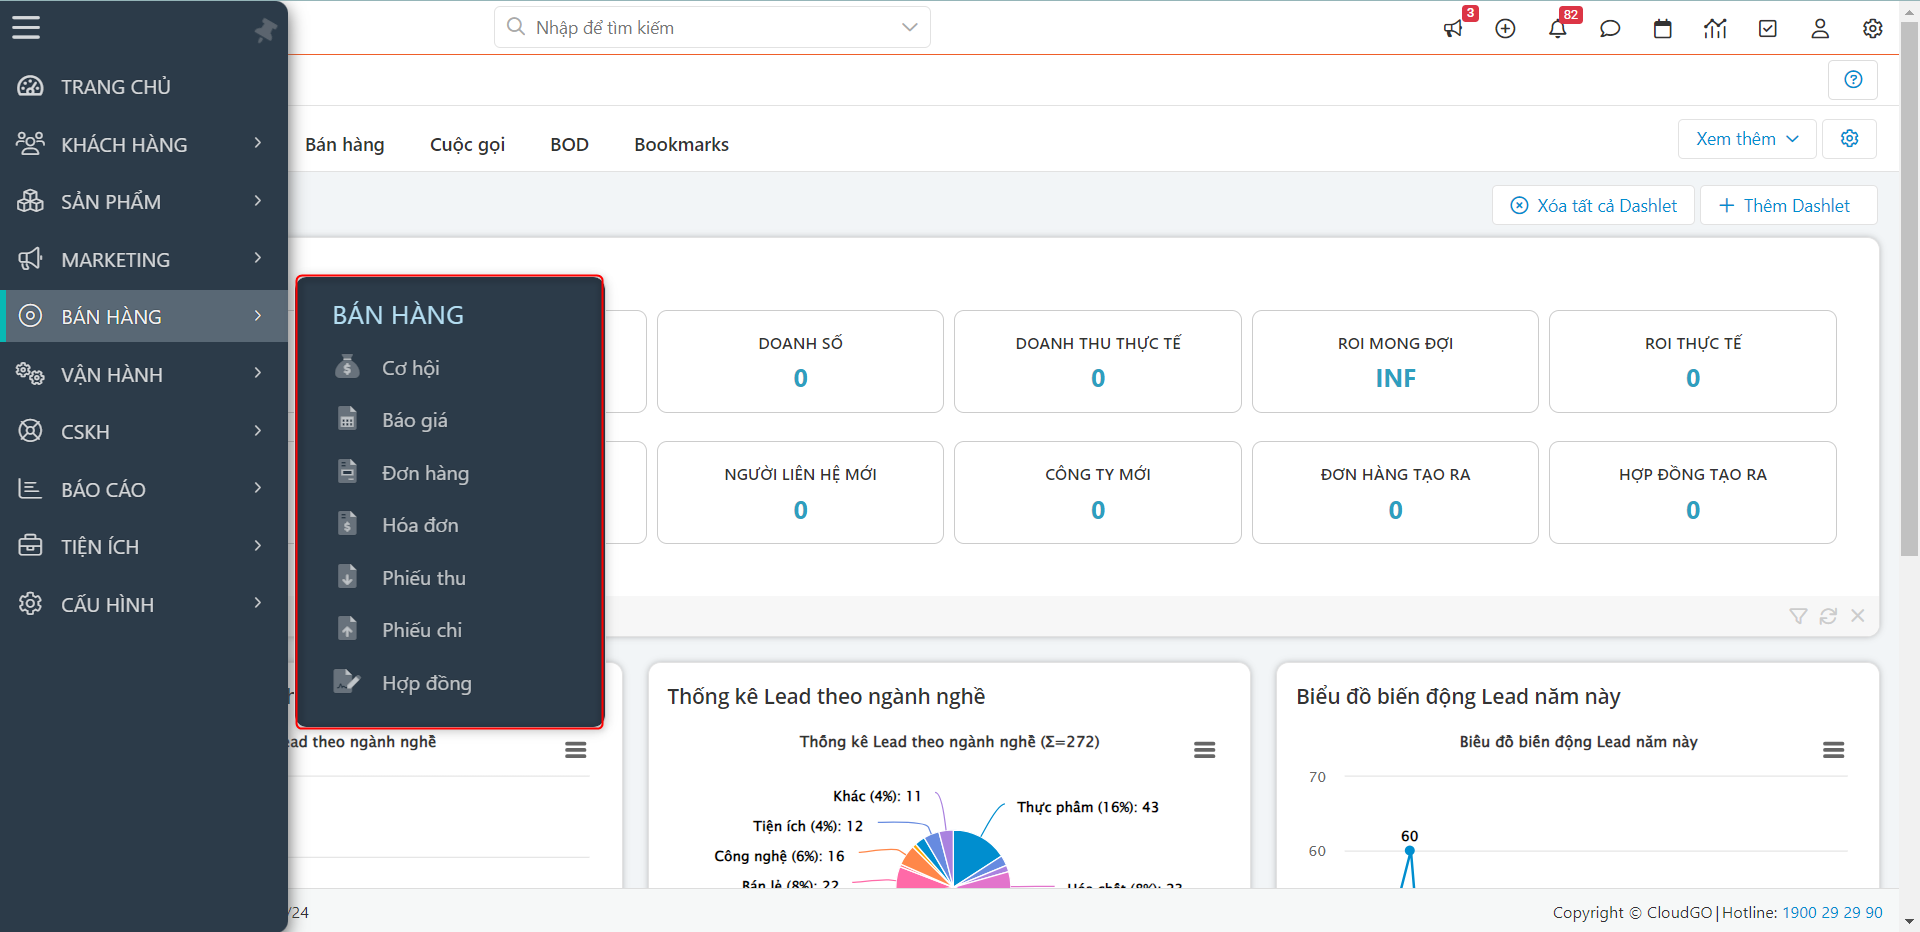Image resolution: width=1920 pixels, height=932 pixels.
Task: Click the user profile icon
Action: pyautogui.click(x=1820, y=29)
